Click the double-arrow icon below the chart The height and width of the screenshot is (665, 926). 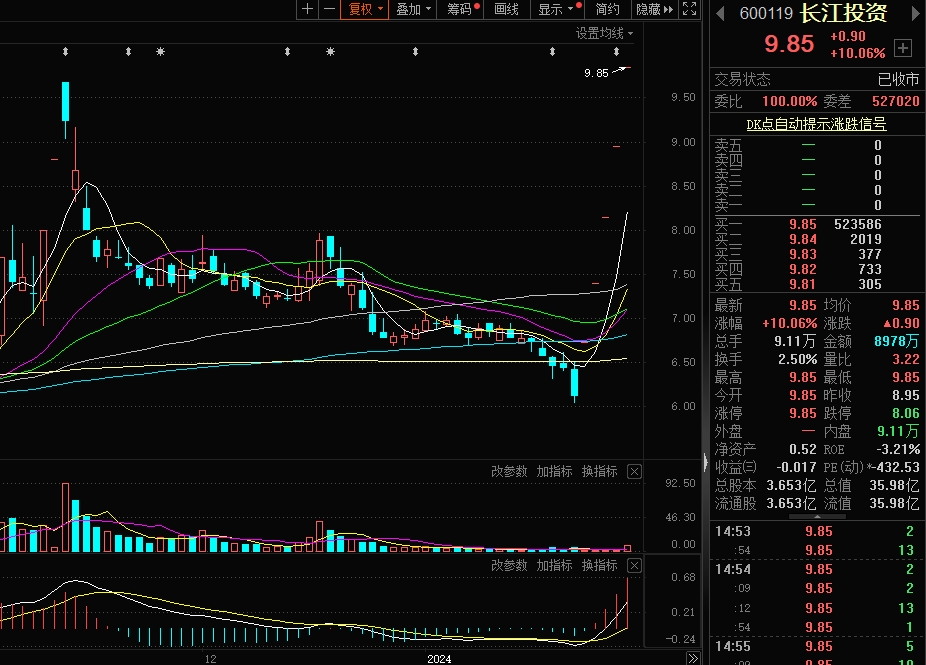[x=692, y=659]
